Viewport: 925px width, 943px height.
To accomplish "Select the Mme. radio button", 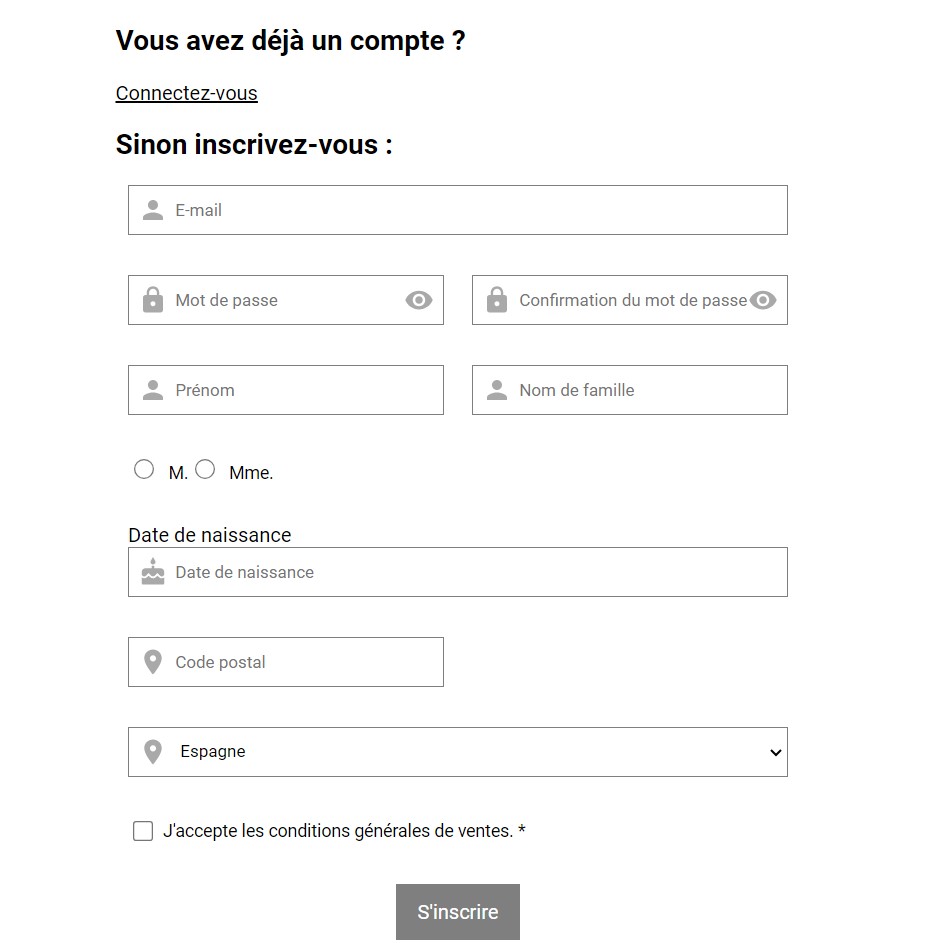I will point(205,468).
